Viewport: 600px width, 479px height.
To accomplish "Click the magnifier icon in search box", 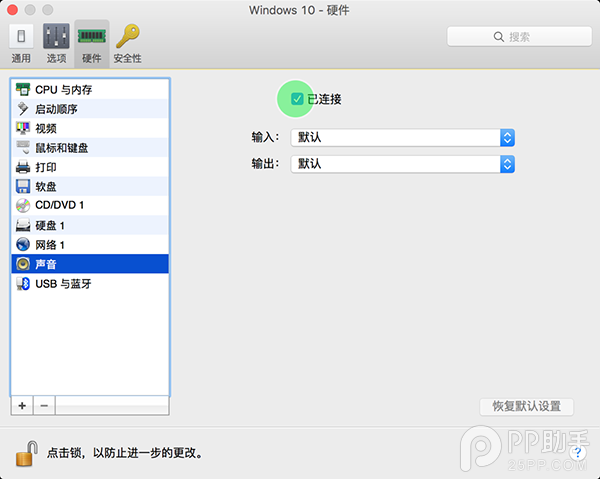I will pos(499,37).
